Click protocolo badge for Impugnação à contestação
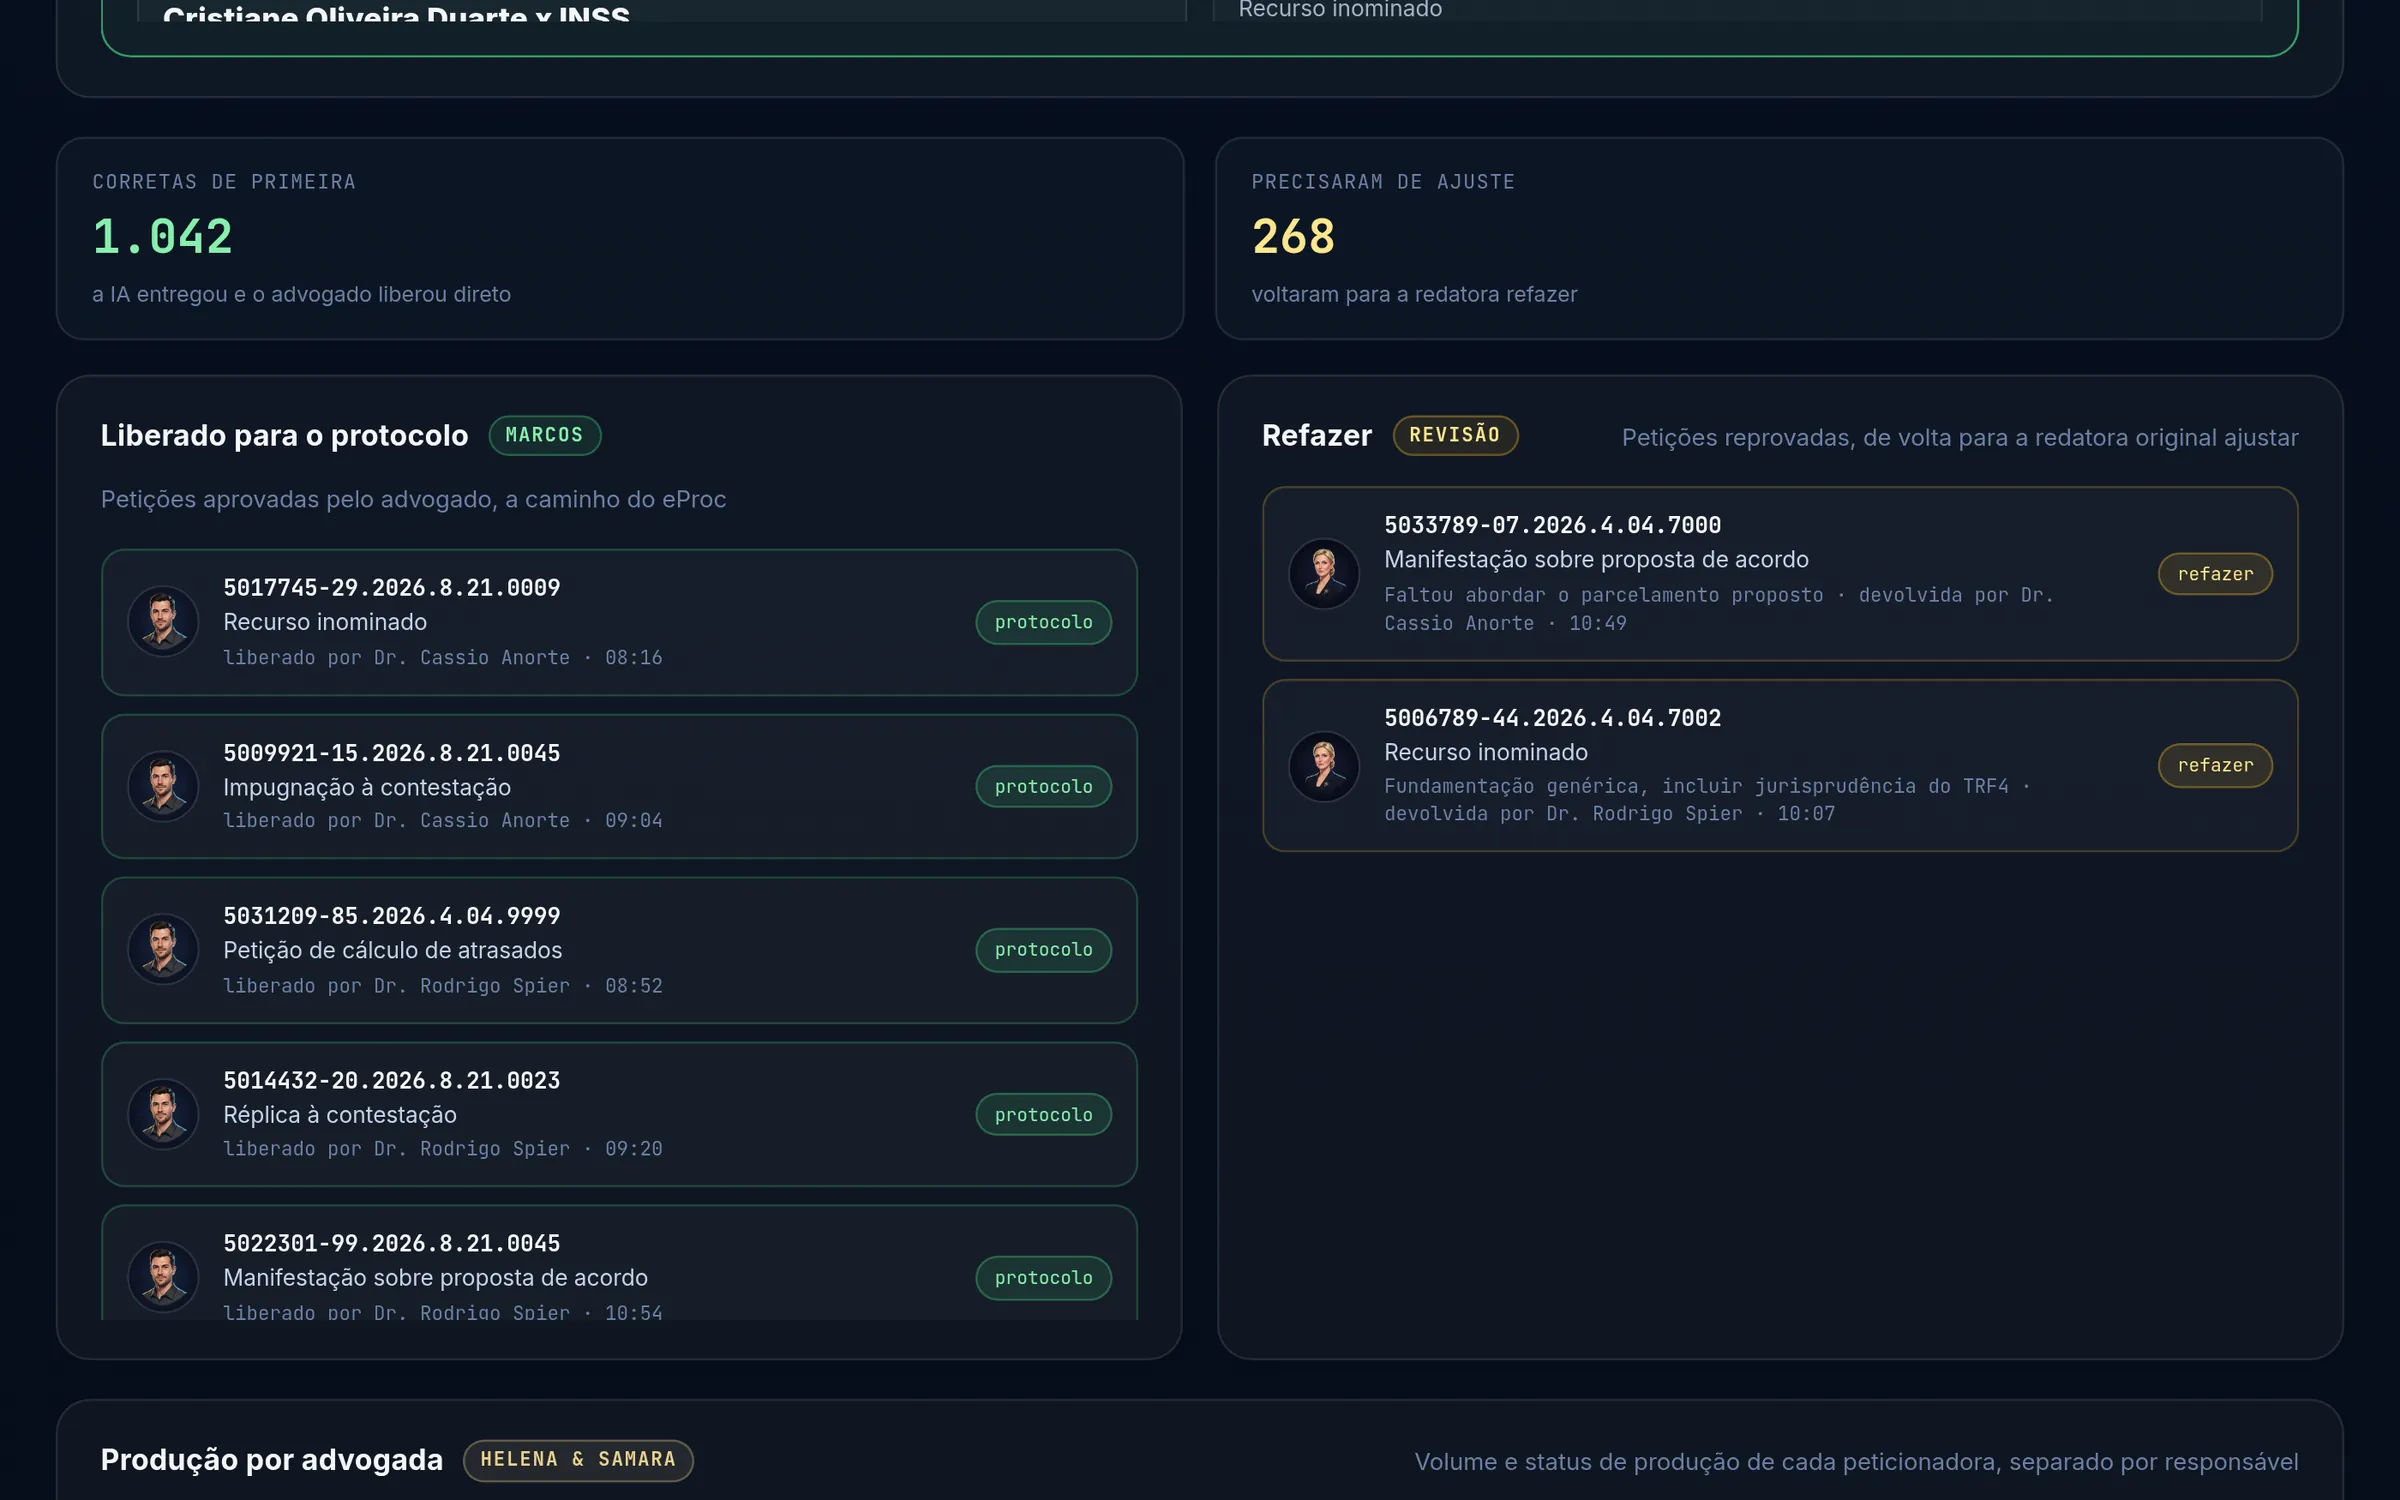The width and height of the screenshot is (2400, 1500). point(1043,787)
